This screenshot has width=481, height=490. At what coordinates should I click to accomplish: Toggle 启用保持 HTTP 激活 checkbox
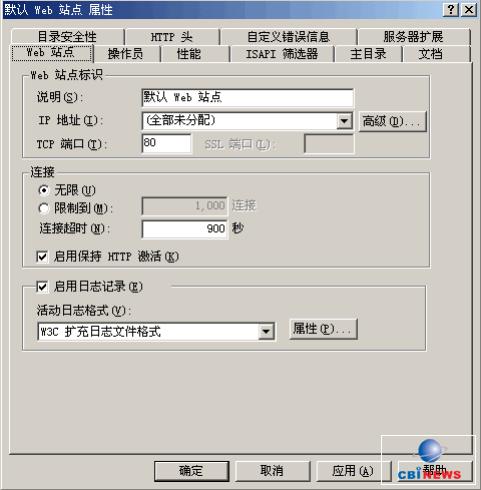(x=42, y=257)
